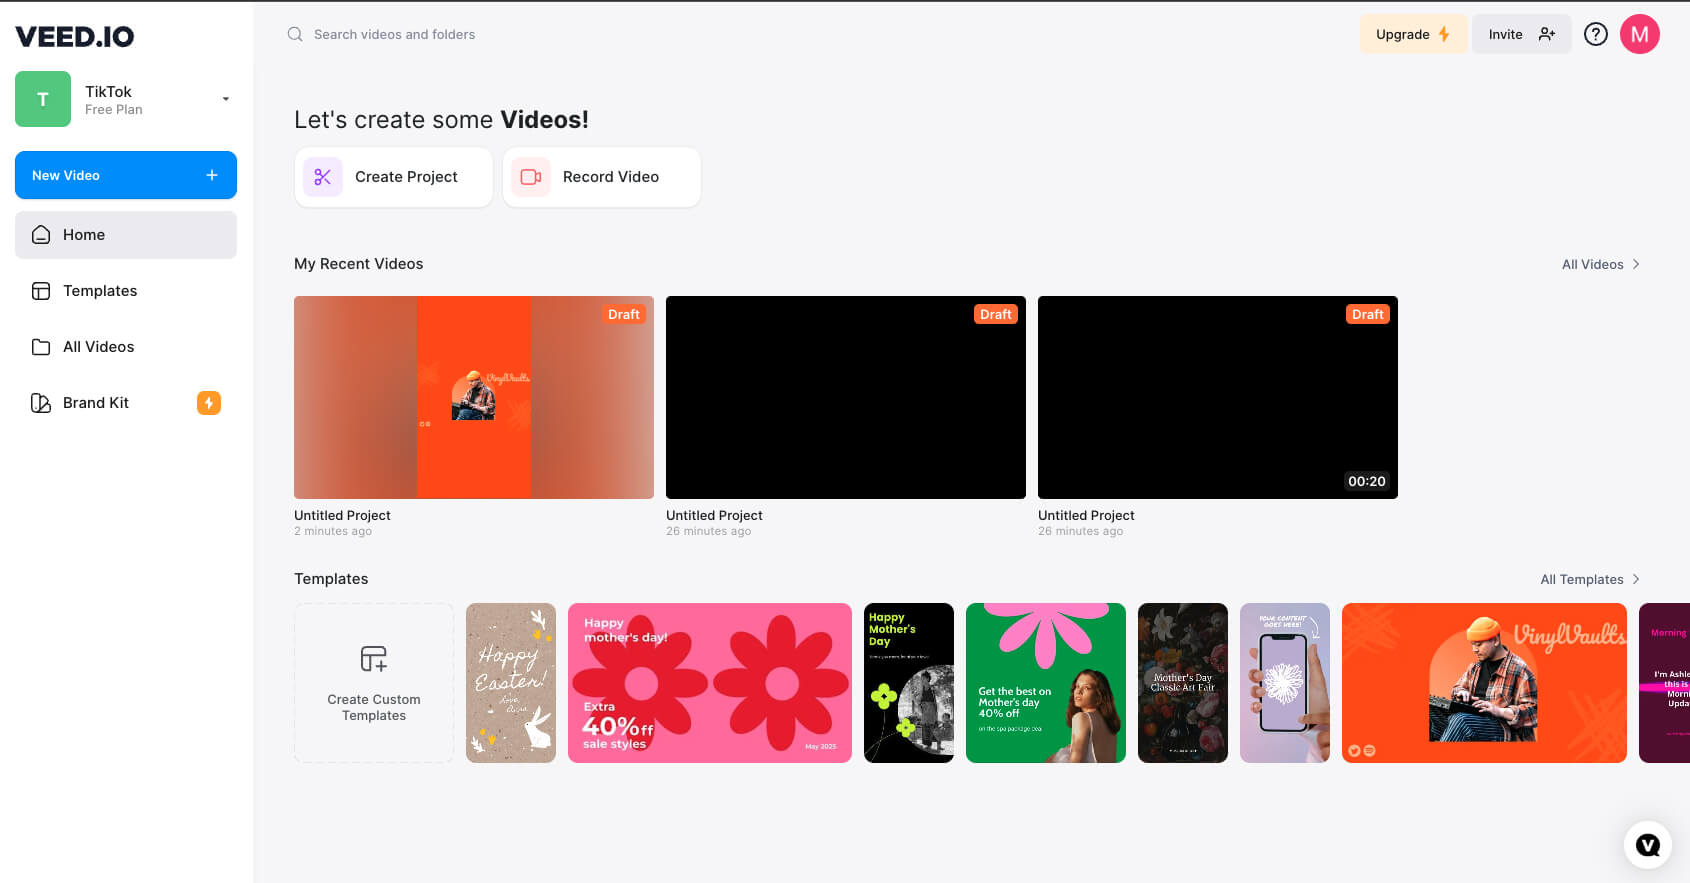Click the Upgrade button

tap(1413, 34)
